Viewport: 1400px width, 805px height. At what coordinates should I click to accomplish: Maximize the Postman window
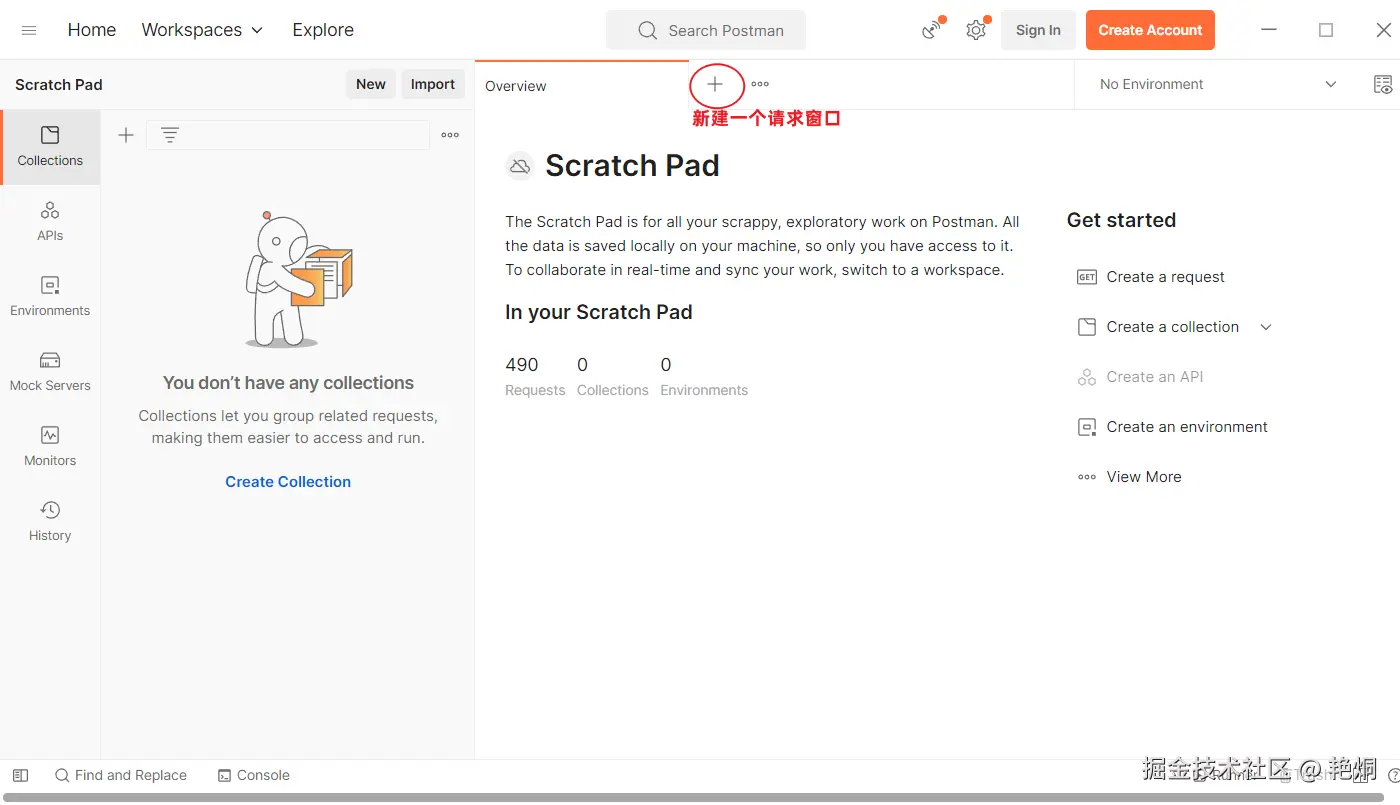point(1326,30)
